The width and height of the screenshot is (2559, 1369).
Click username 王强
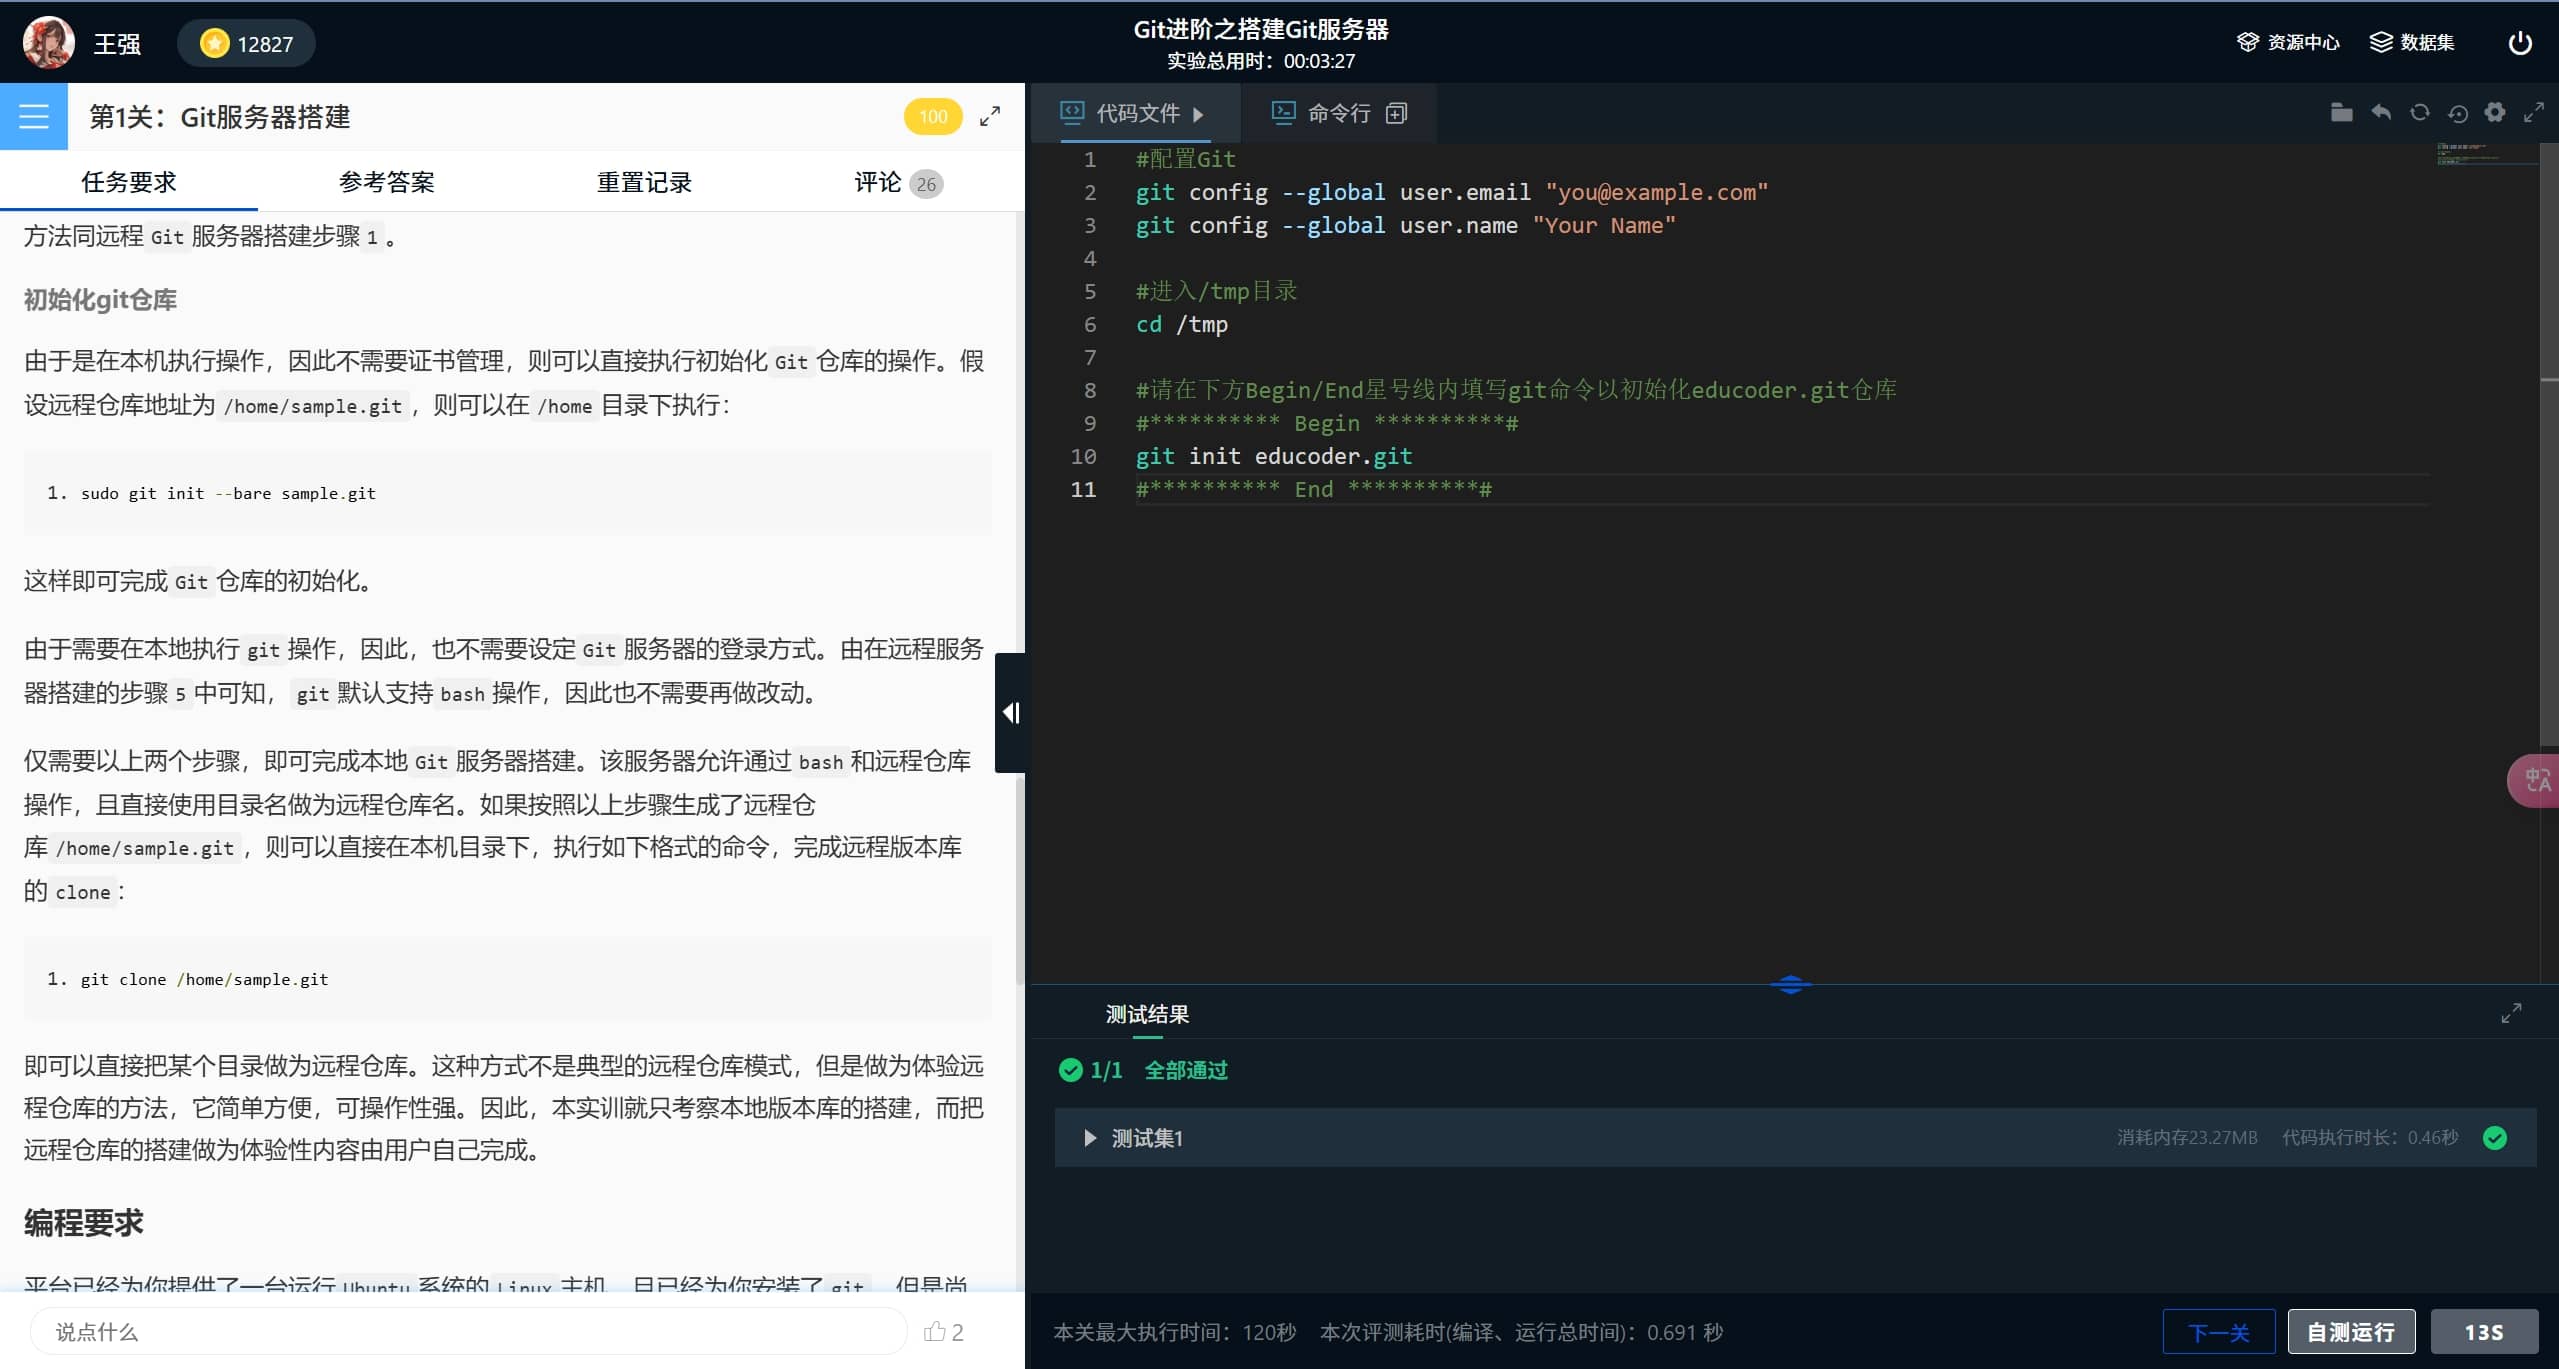pyautogui.click(x=117, y=44)
